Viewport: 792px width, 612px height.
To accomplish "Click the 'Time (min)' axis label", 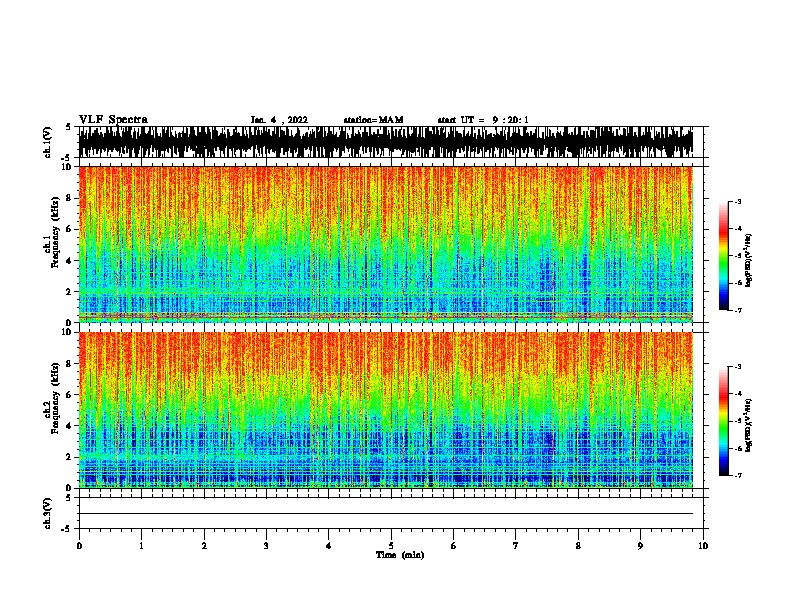I will coord(400,555).
